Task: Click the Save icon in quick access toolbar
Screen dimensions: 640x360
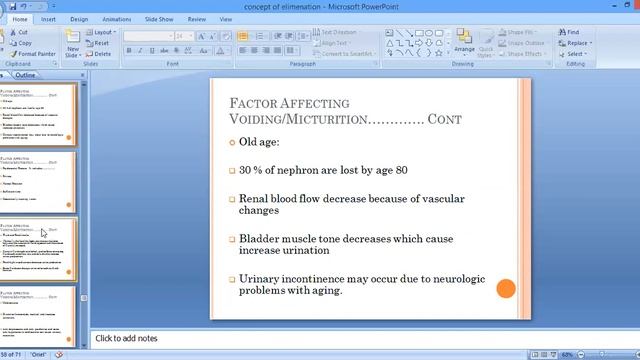Action: click(13, 6)
